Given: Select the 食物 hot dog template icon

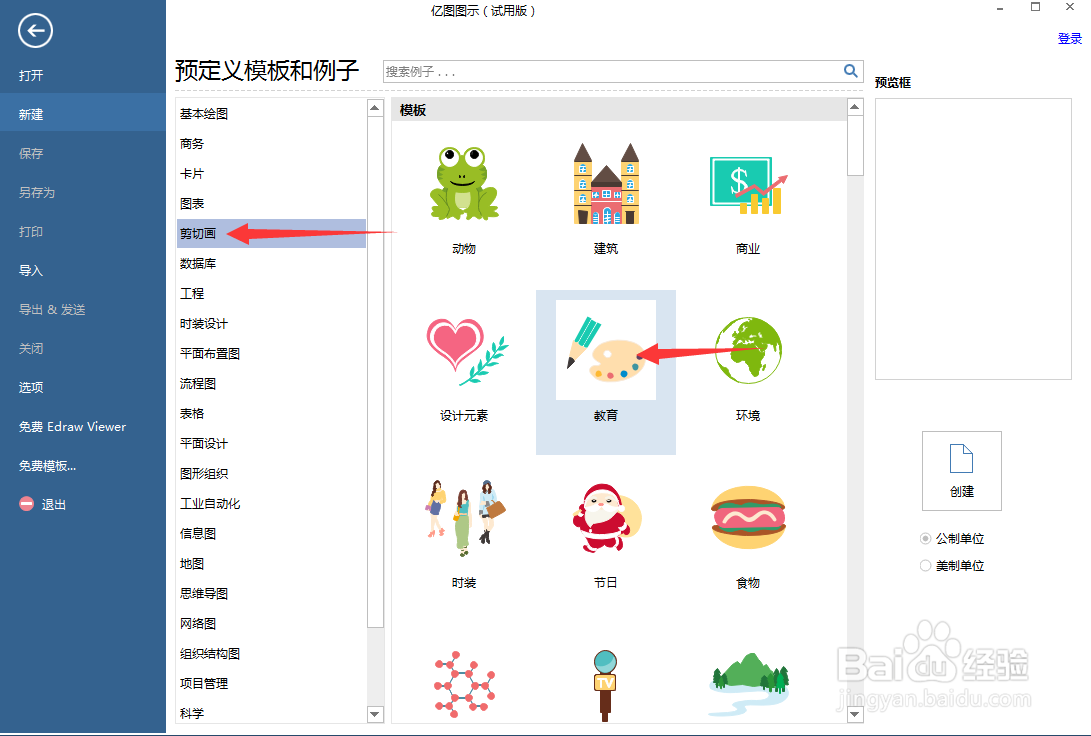Looking at the screenshot, I should pos(748,518).
